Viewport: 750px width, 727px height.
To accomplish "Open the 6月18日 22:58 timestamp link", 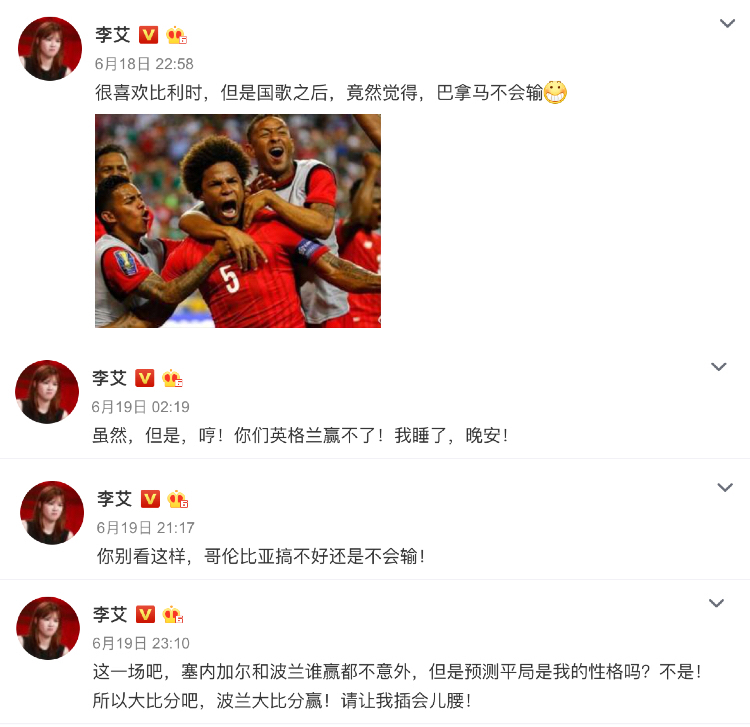I will (x=144, y=64).
